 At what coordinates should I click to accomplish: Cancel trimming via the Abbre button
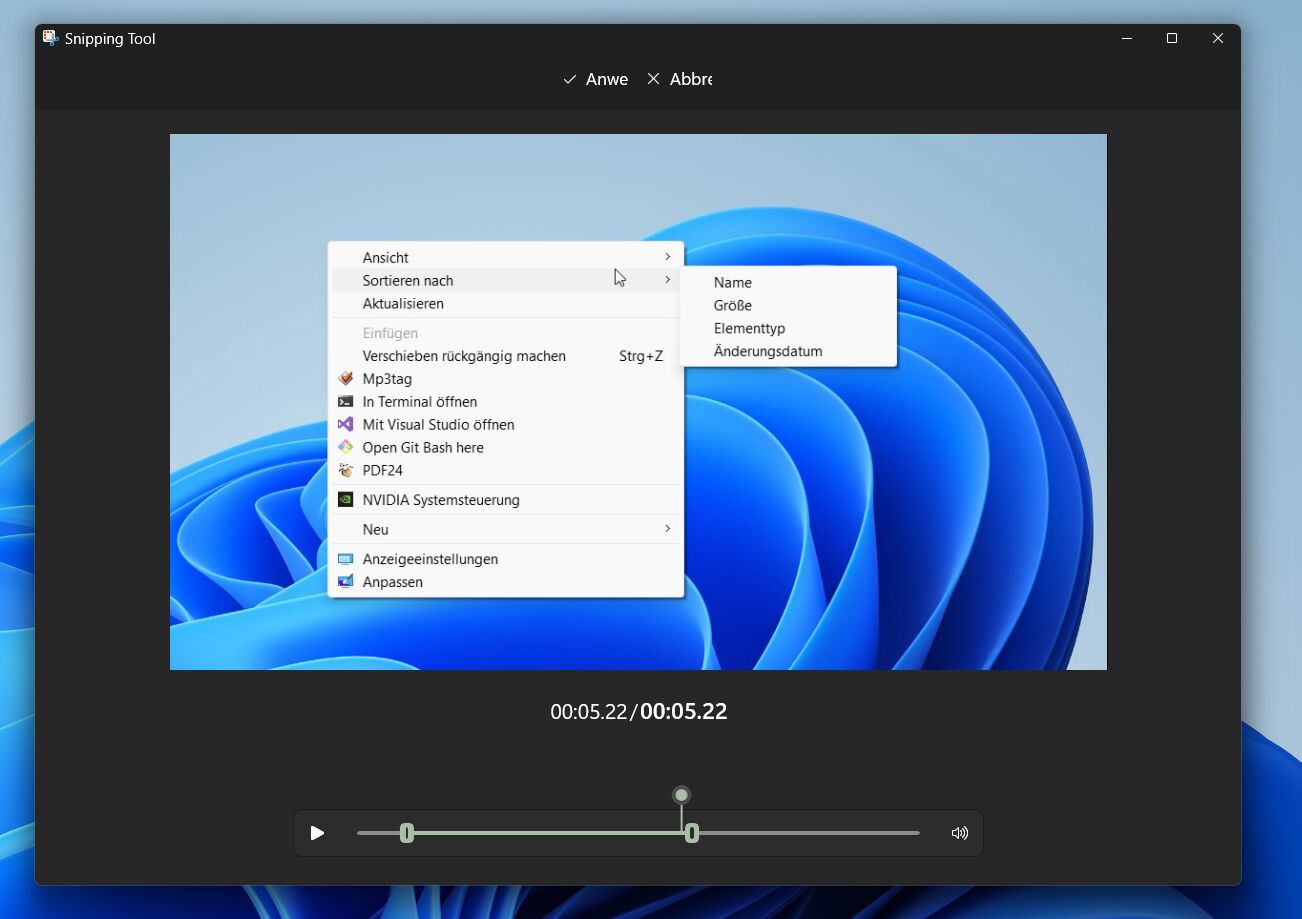[x=680, y=79]
